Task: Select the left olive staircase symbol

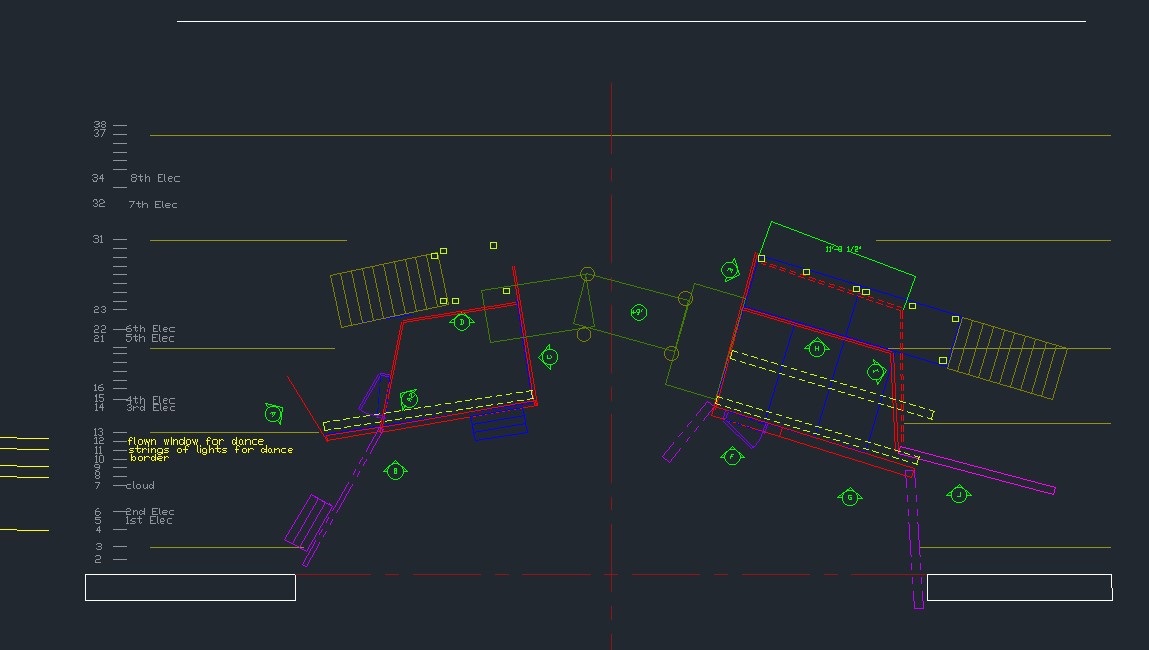Action: pyautogui.click(x=387, y=291)
